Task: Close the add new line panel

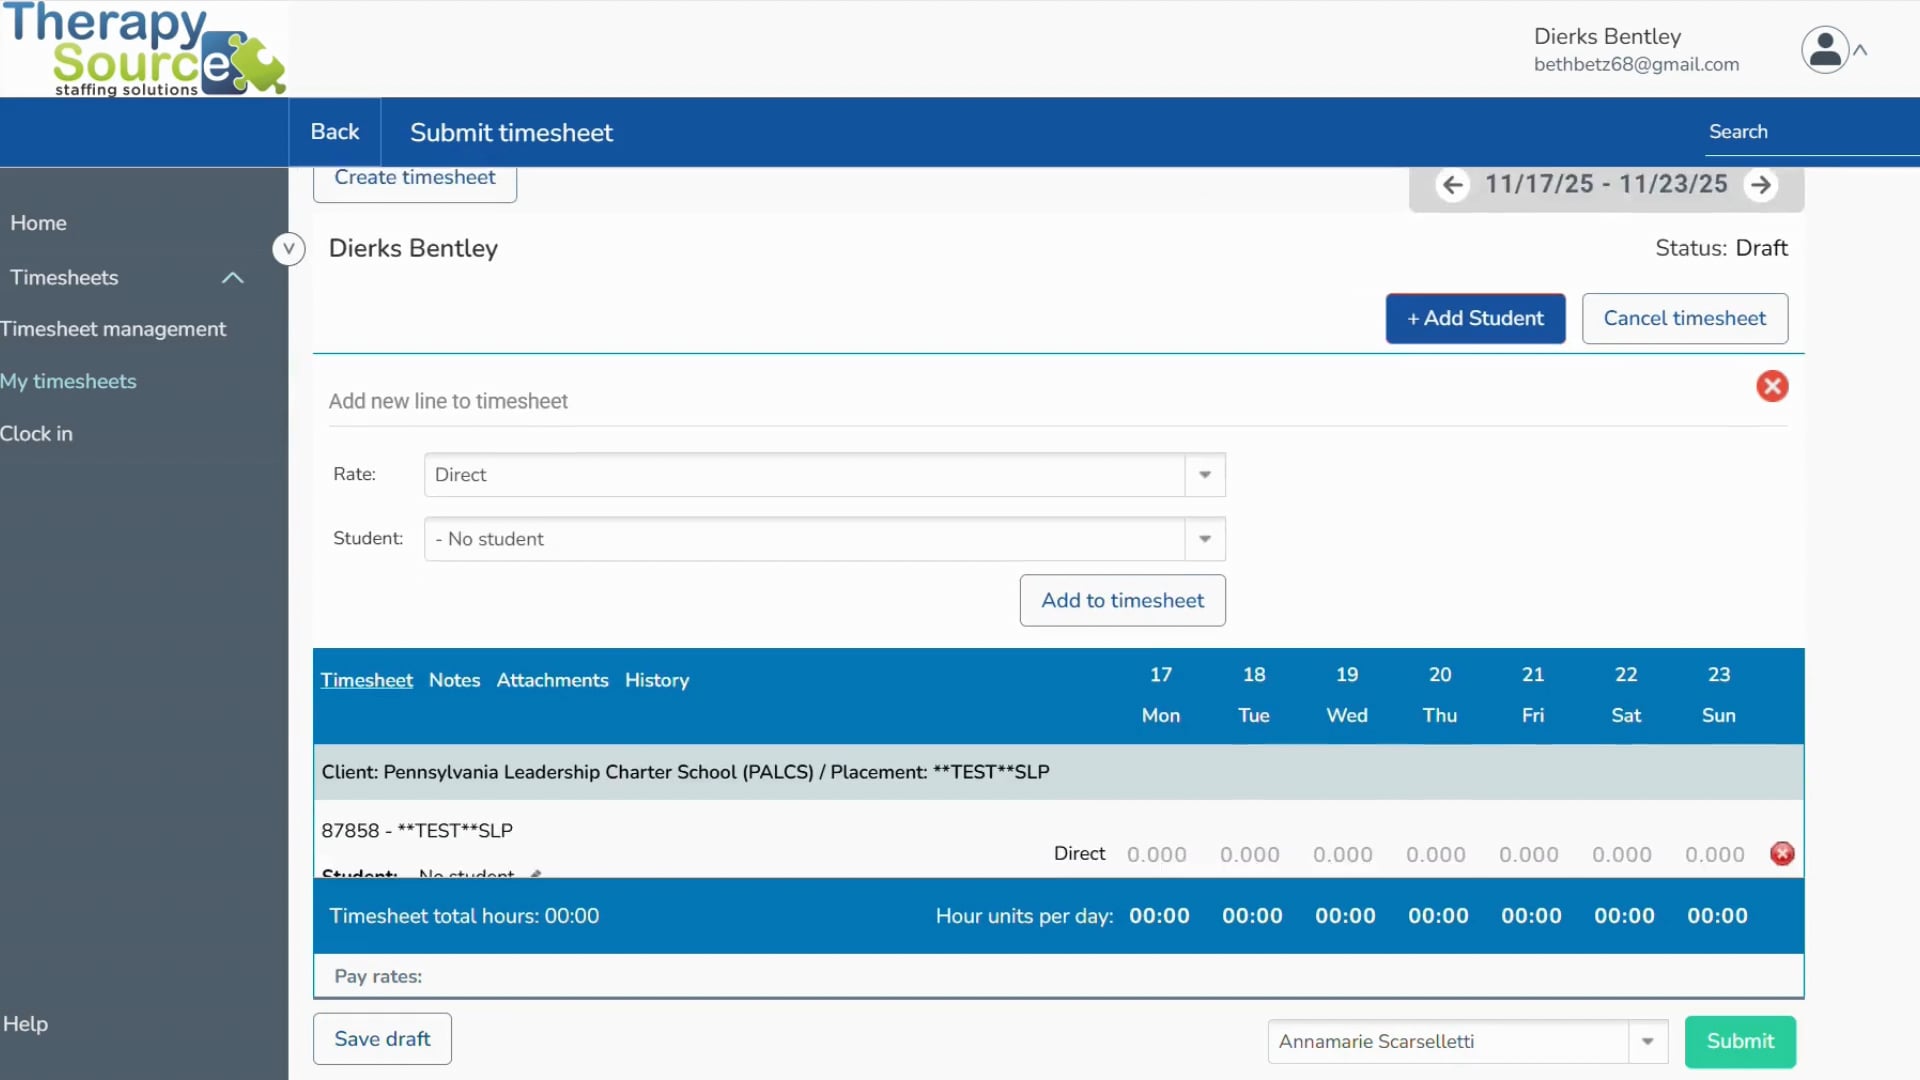Action: (x=1772, y=386)
